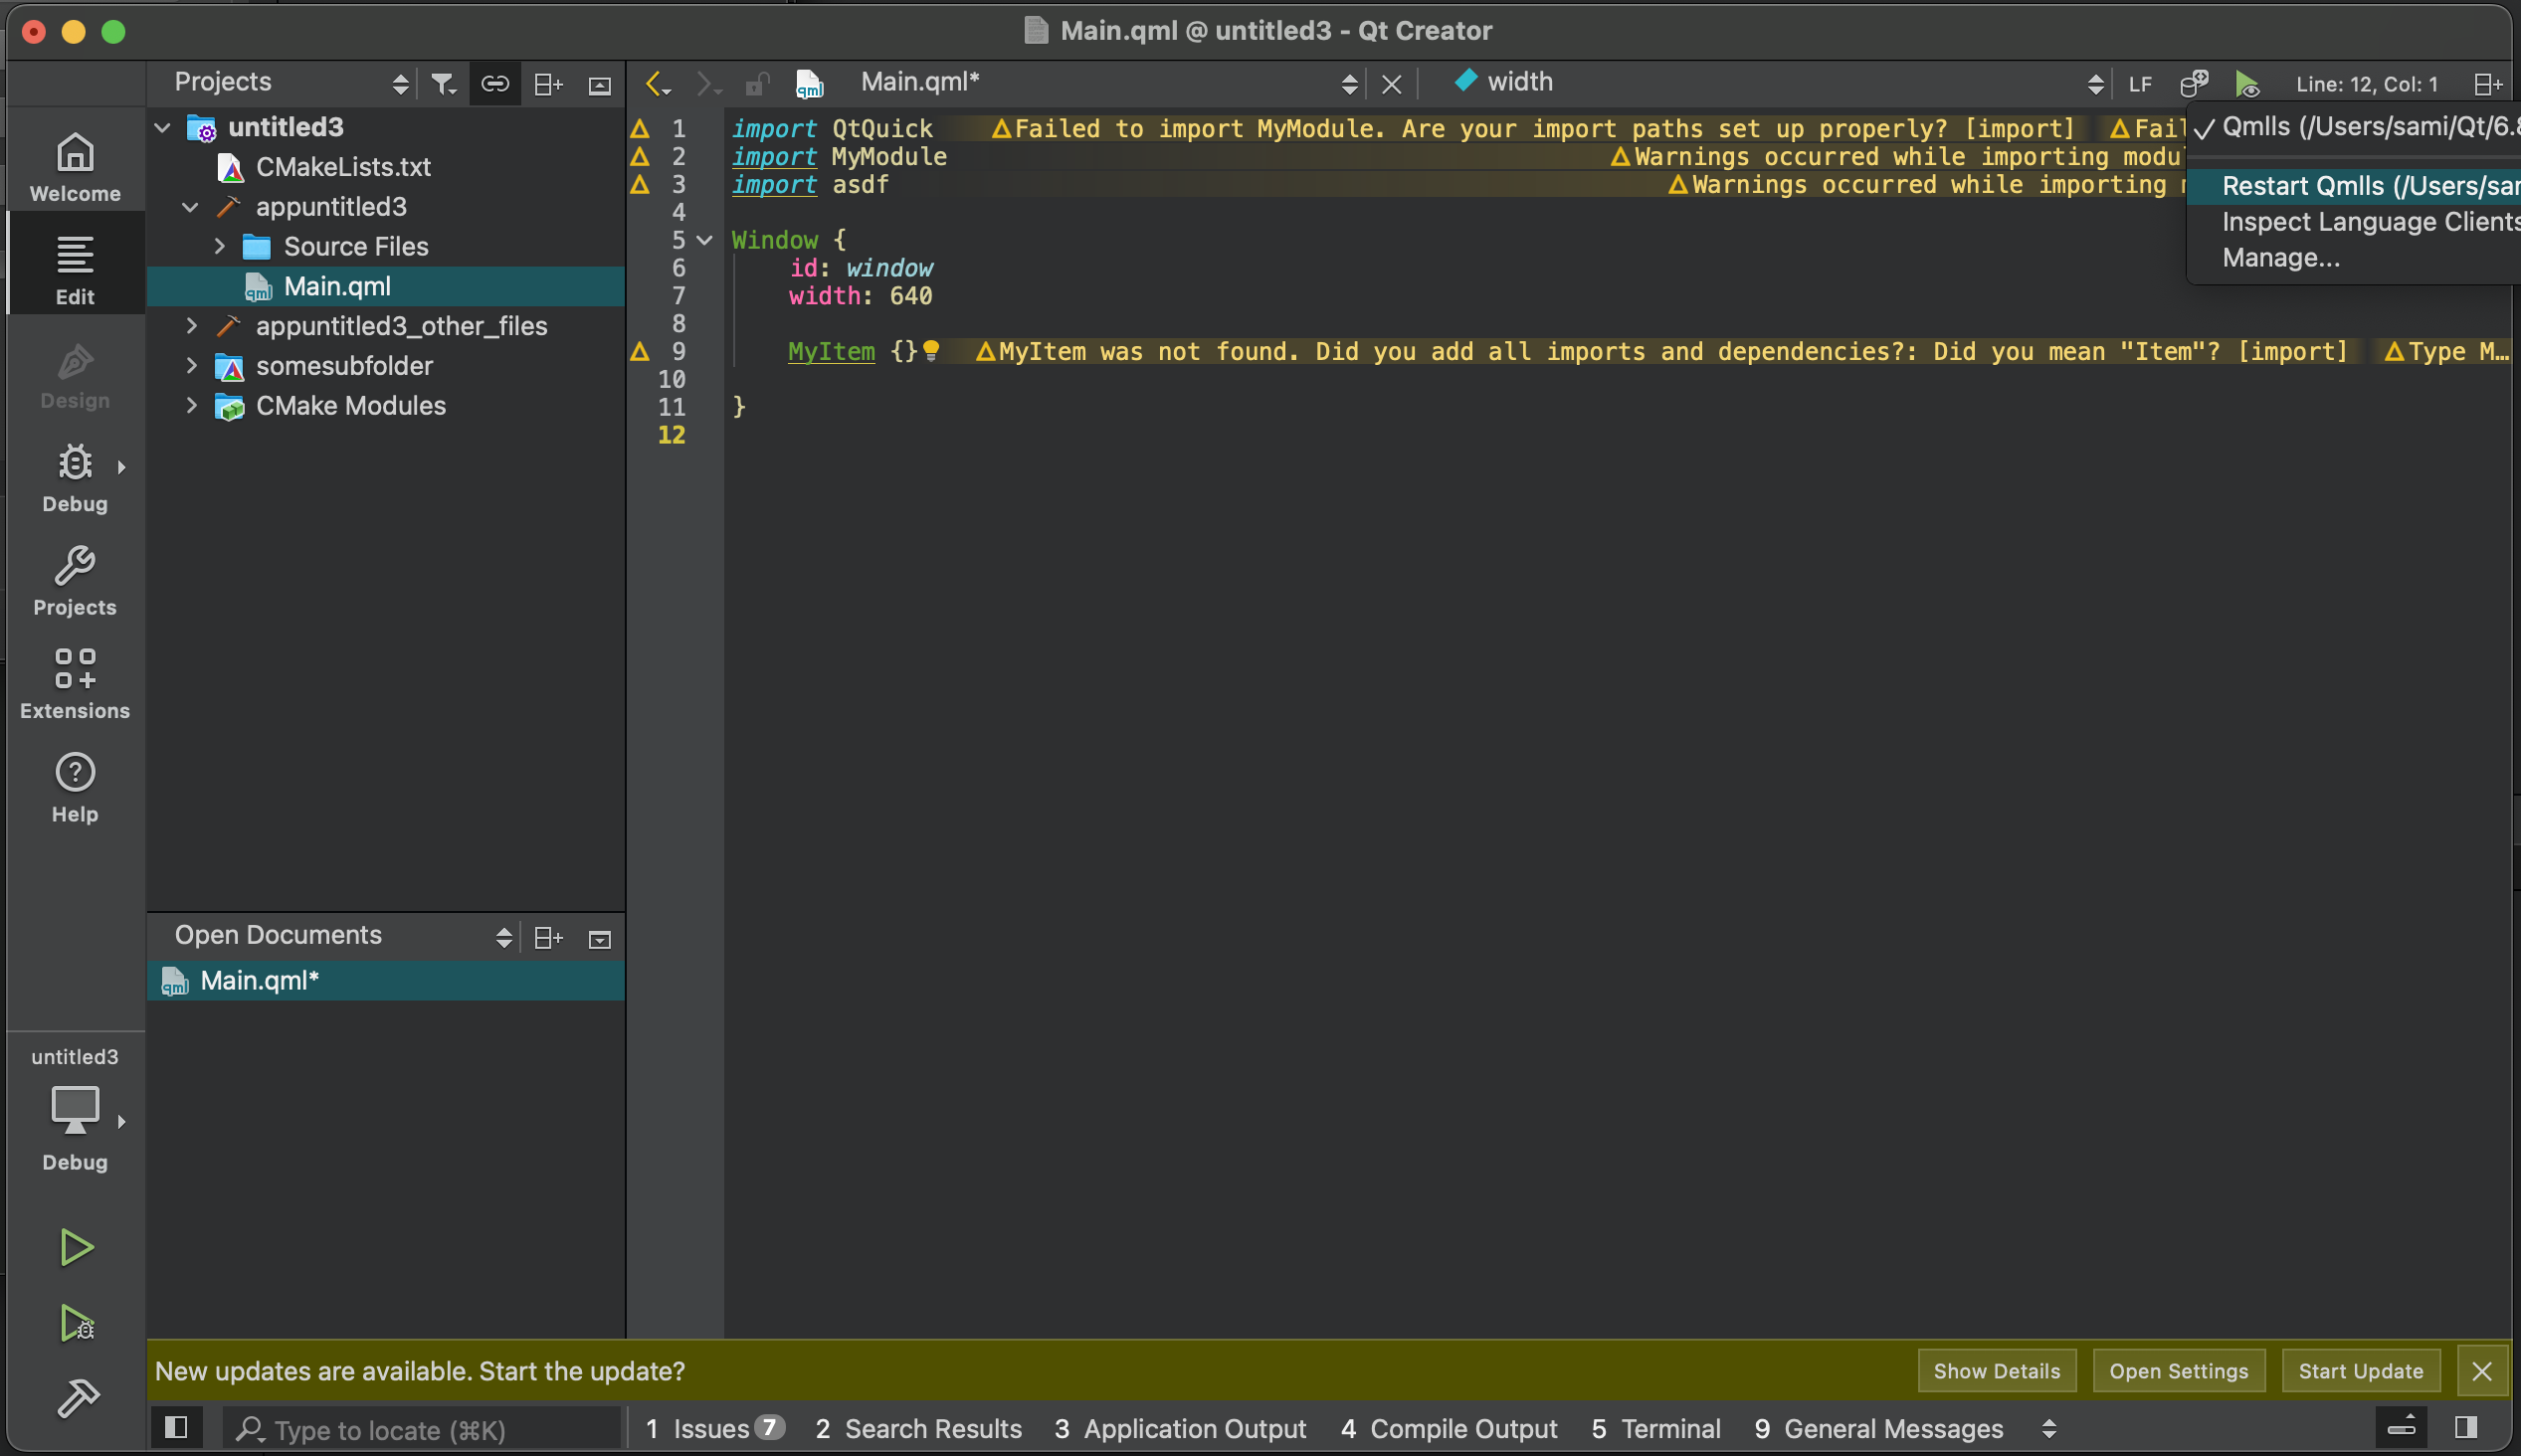This screenshot has width=2521, height=1456.
Task: Click the Build project hammer icon
Action: coord(76,1399)
